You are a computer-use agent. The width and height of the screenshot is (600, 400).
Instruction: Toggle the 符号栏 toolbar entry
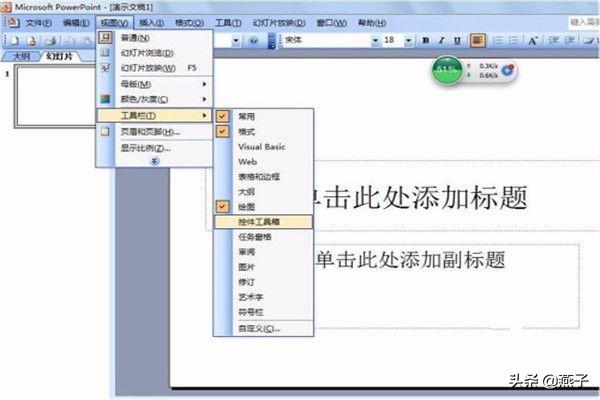pos(263,312)
